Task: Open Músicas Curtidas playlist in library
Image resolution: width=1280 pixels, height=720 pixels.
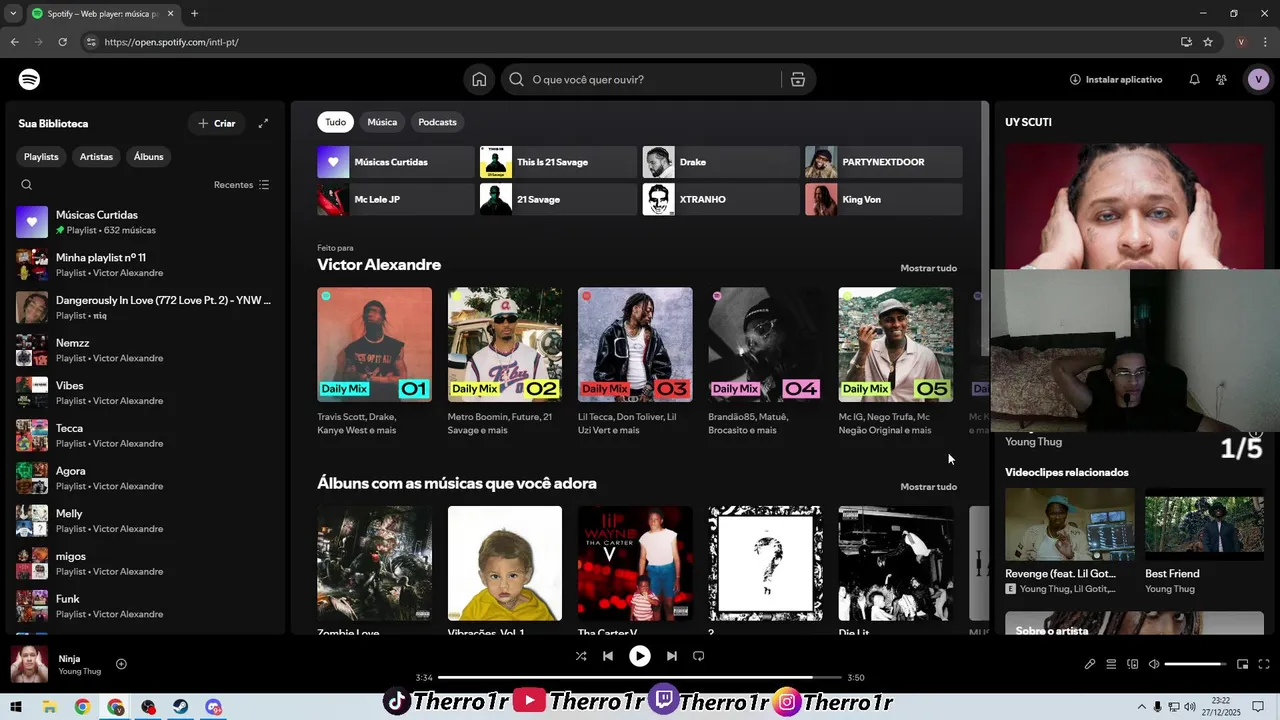Action: 145,222
